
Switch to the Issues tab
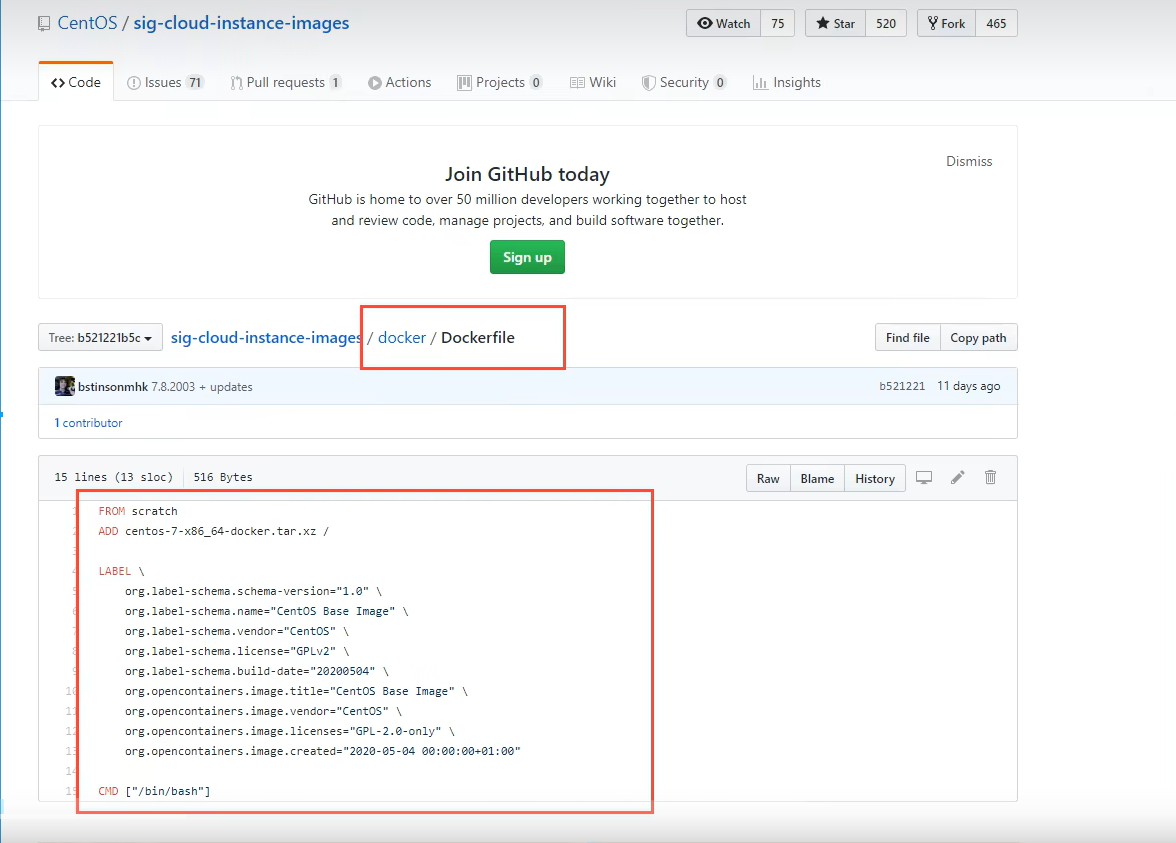point(165,83)
